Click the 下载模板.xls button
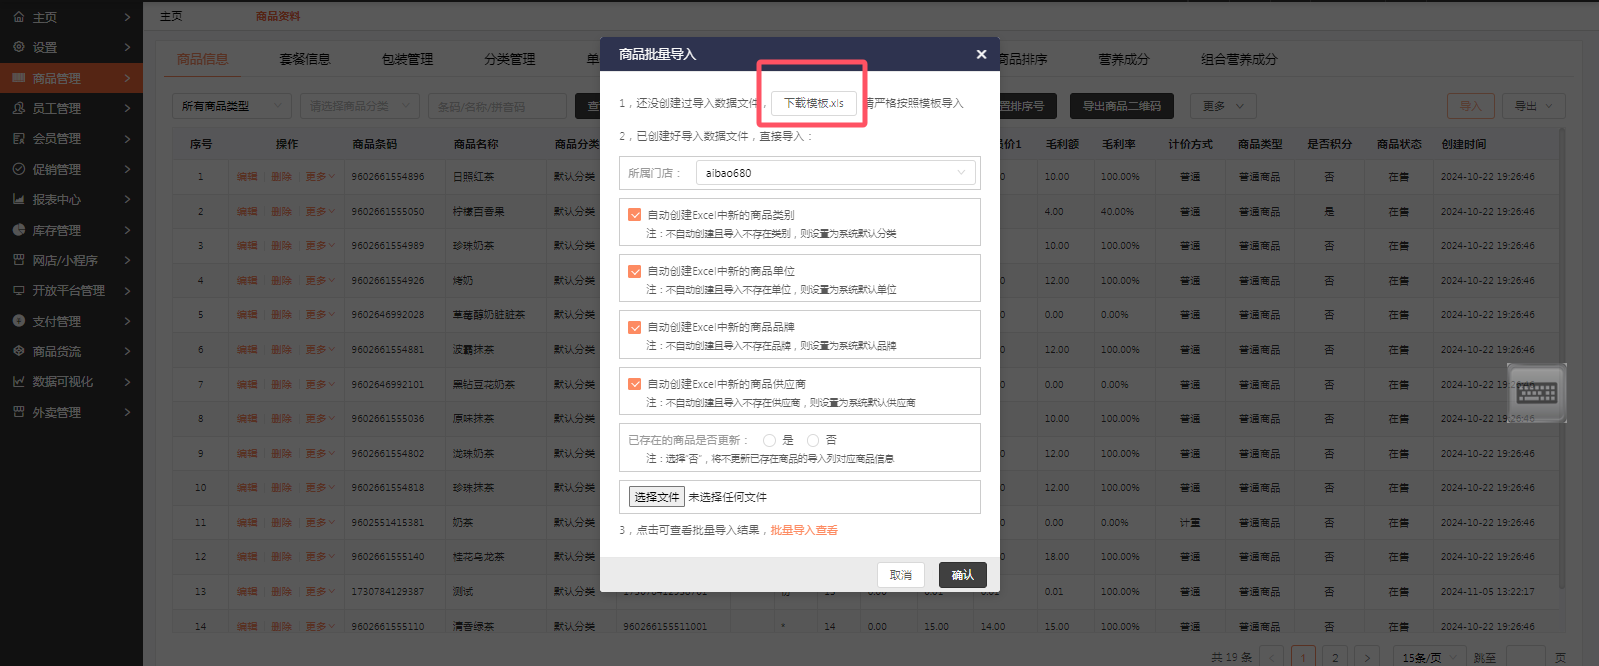The width and height of the screenshot is (1599, 666). 813,103
